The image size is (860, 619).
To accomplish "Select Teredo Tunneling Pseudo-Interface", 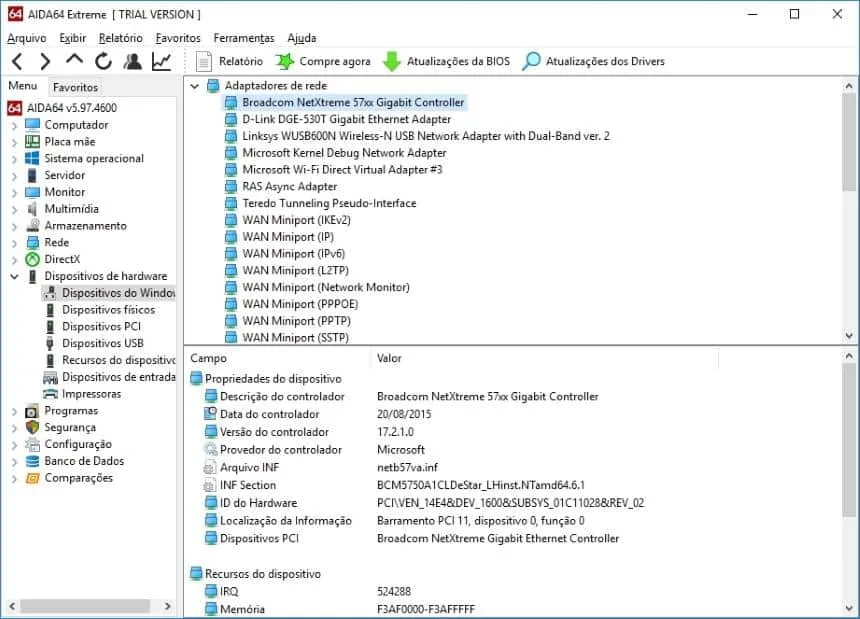I will pyautogui.click(x=321, y=203).
